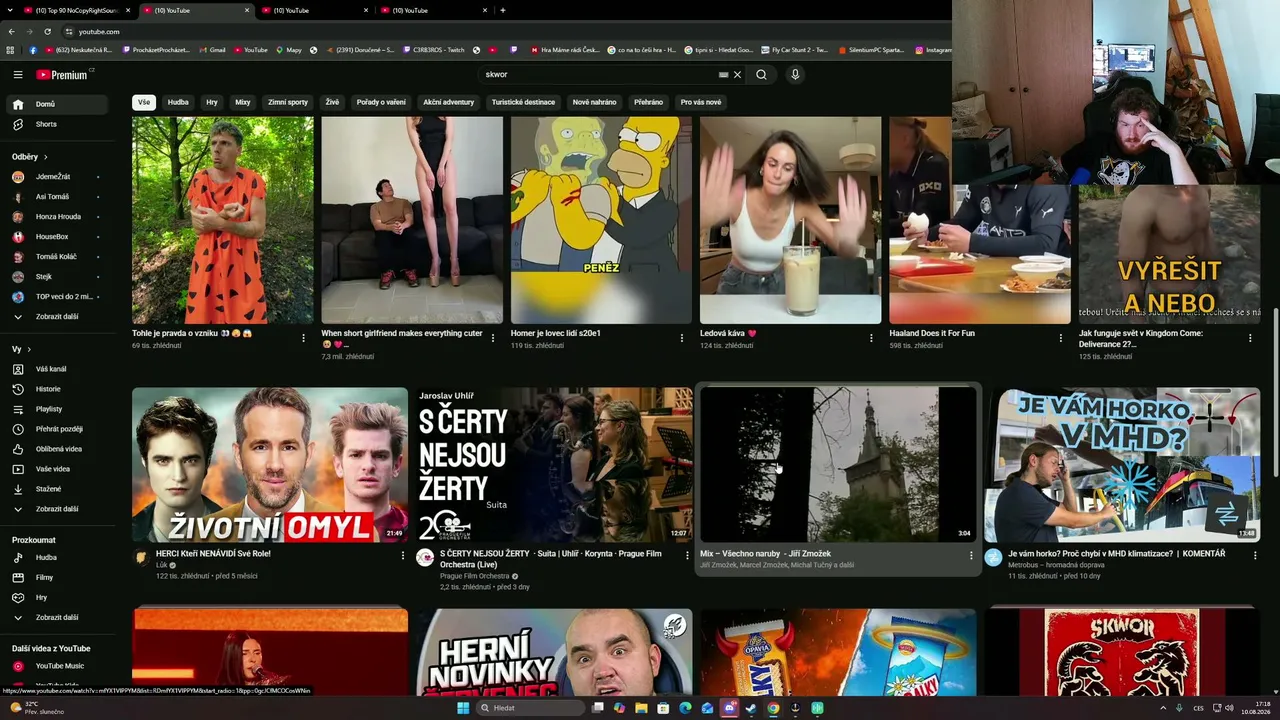This screenshot has width=1280, height=720.
Task: Click the Hledat taskbar search box
Action: pos(528,708)
